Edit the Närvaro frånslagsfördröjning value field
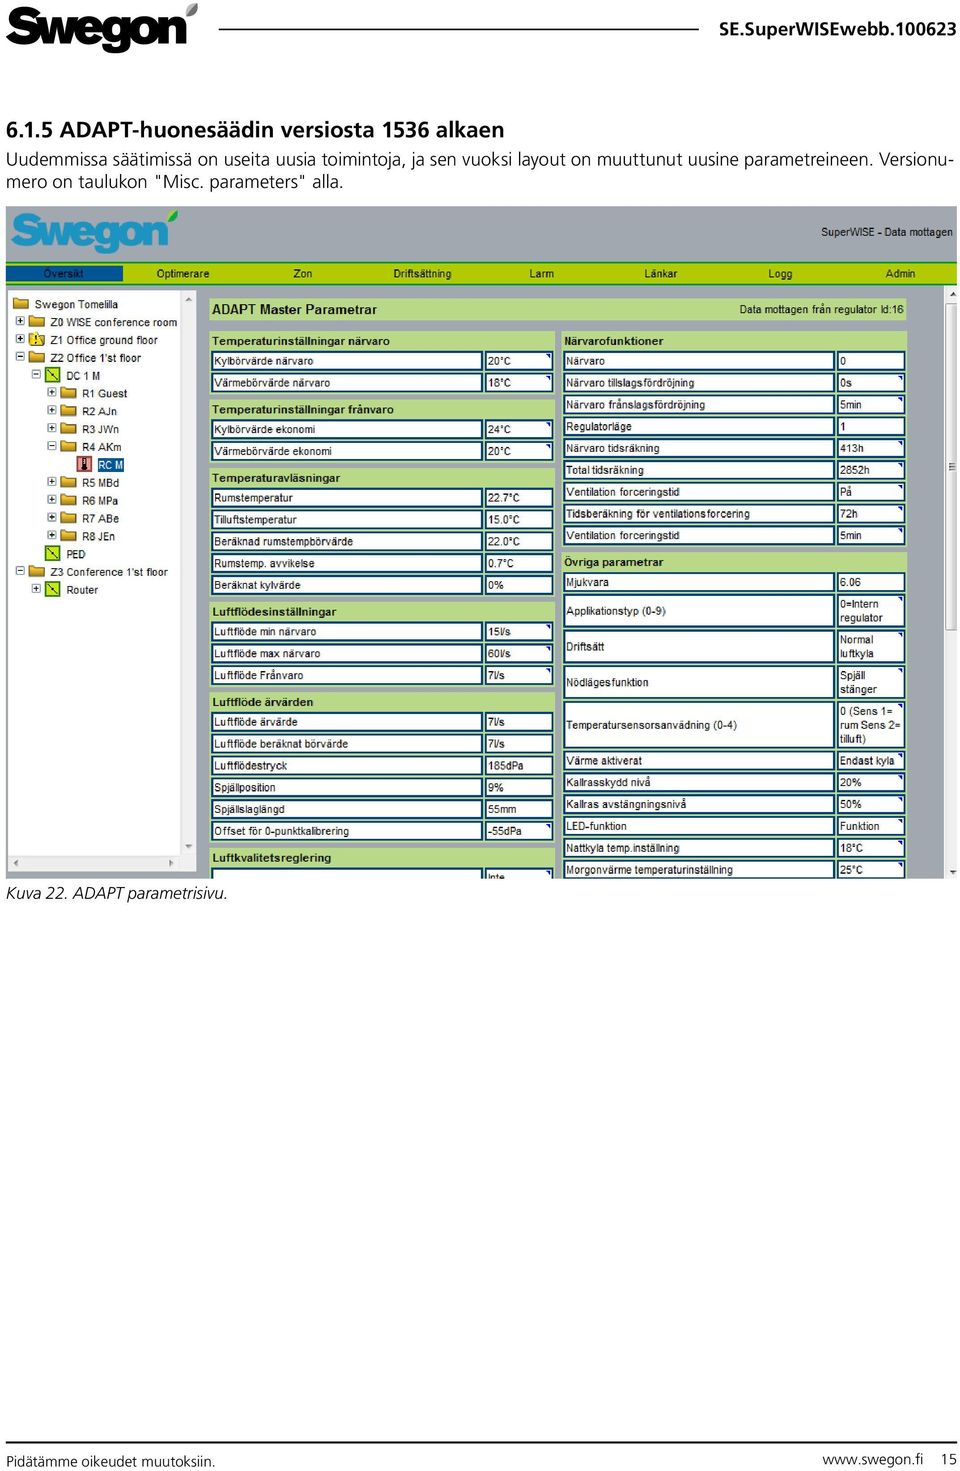 pos(871,405)
